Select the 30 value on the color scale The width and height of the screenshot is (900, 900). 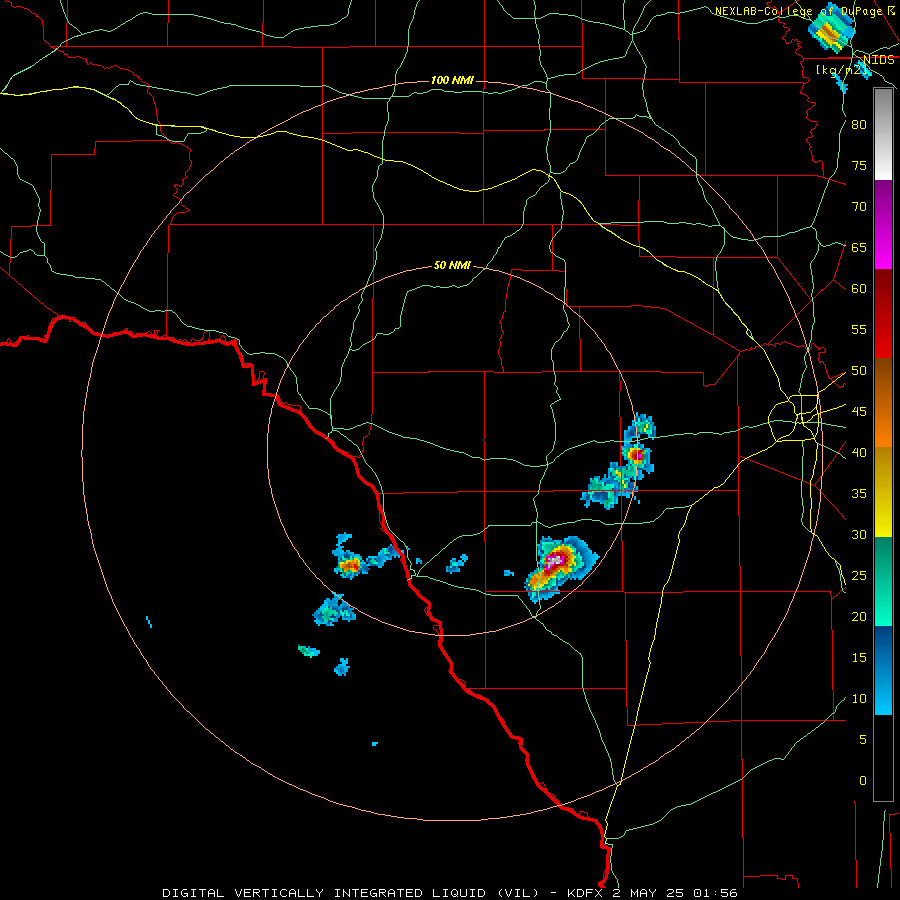click(859, 535)
